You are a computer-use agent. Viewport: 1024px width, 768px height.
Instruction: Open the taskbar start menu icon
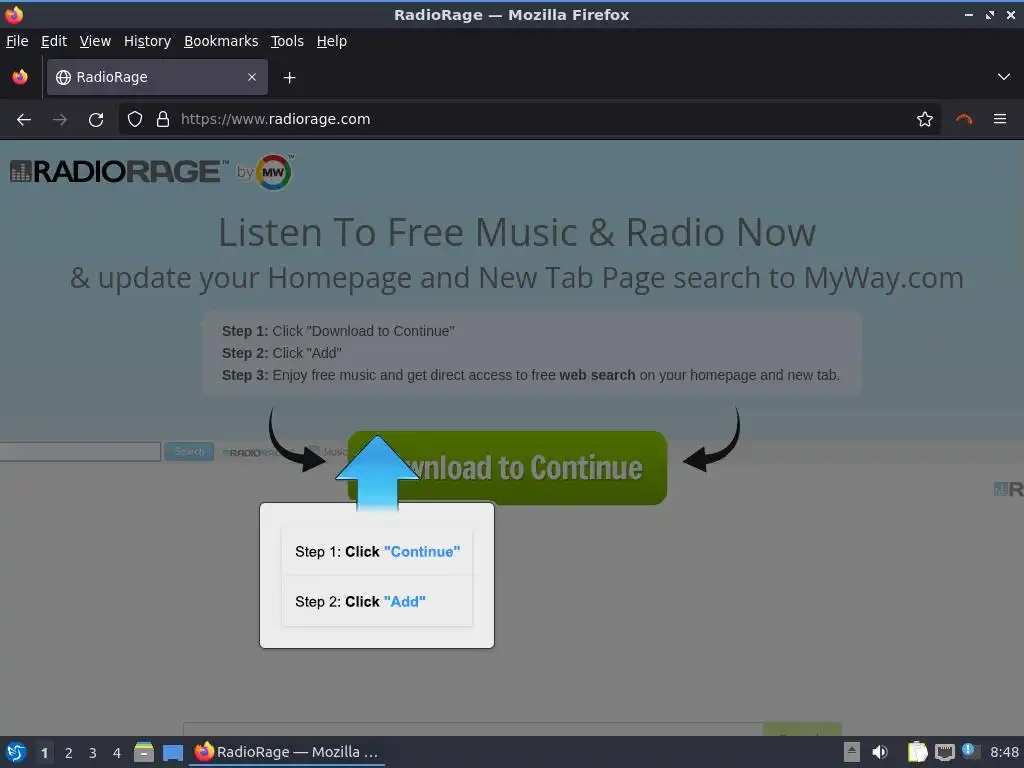pos(16,752)
